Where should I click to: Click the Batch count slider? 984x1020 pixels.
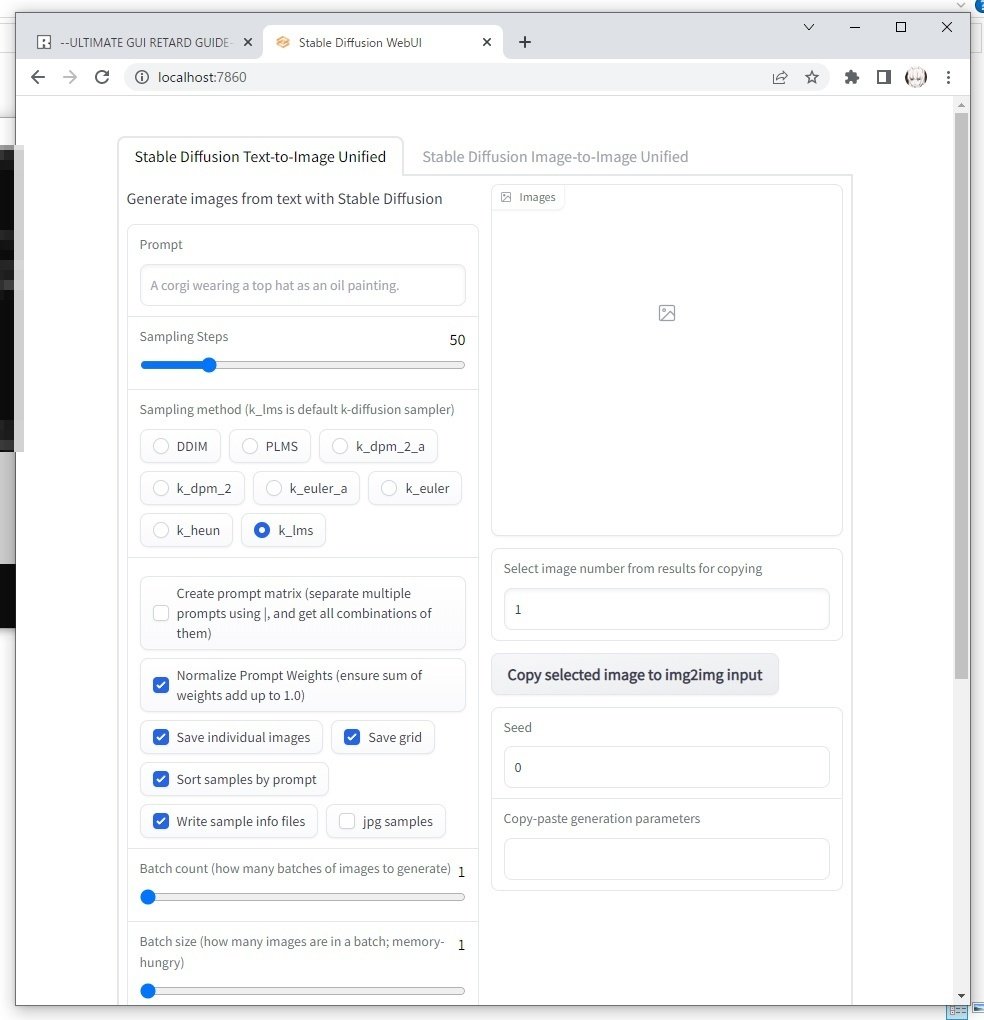[302, 897]
